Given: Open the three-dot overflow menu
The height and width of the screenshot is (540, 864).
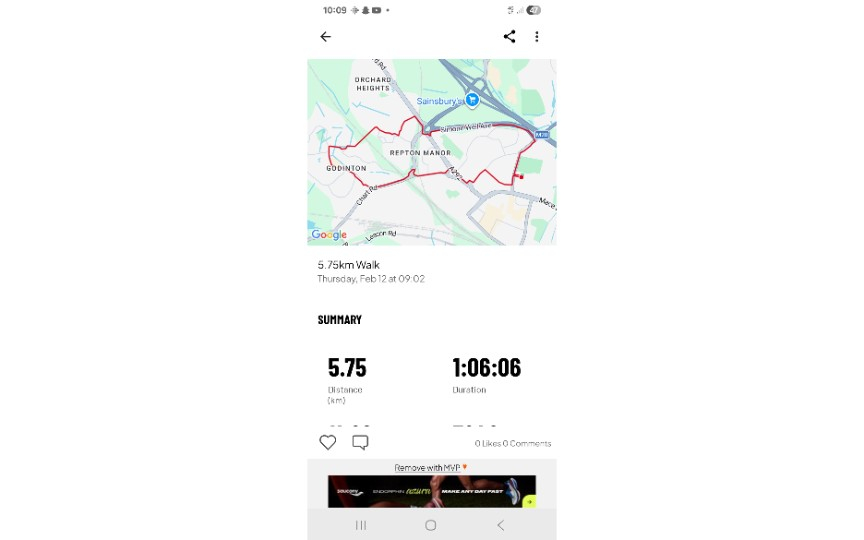Looking at the screenshot, I should click(537, 37).
